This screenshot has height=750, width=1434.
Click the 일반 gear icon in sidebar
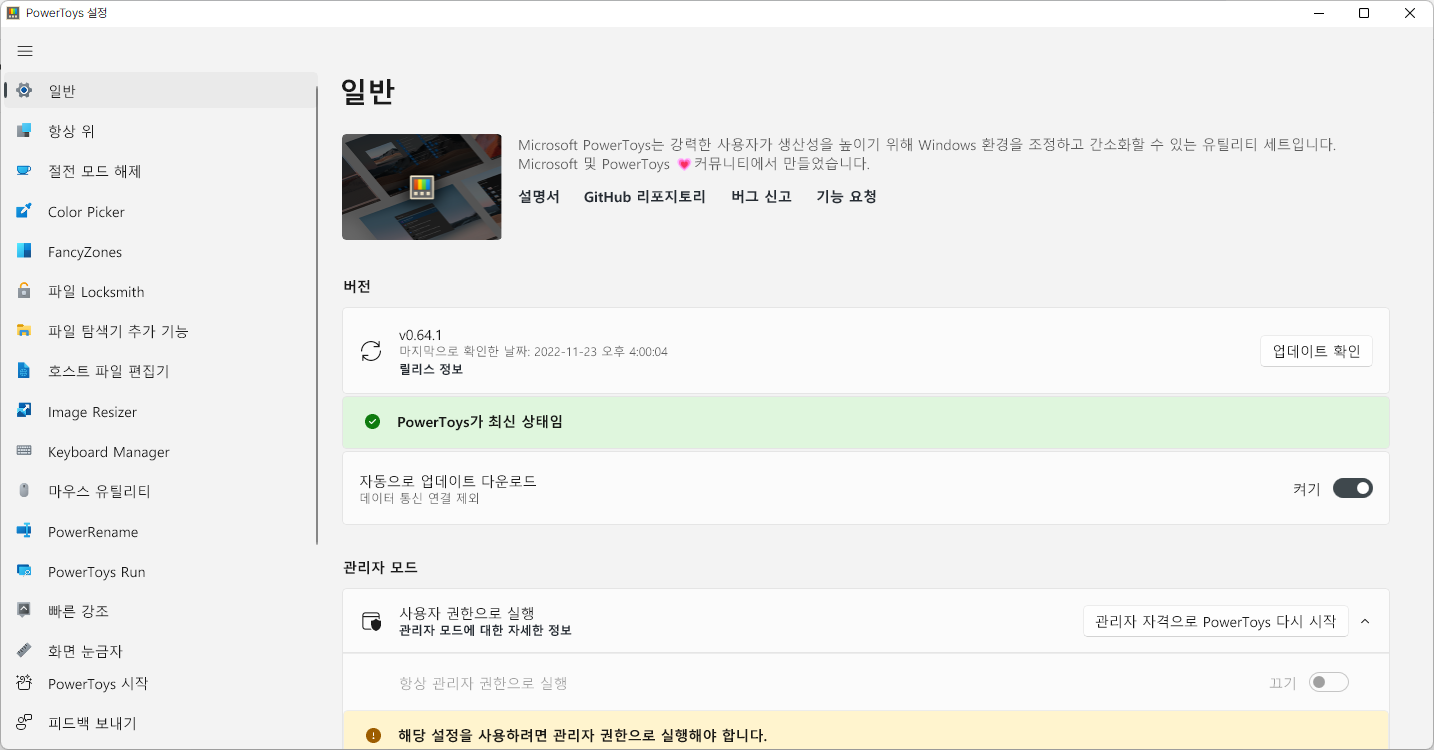pyautogui.click(x=24, y=91)
